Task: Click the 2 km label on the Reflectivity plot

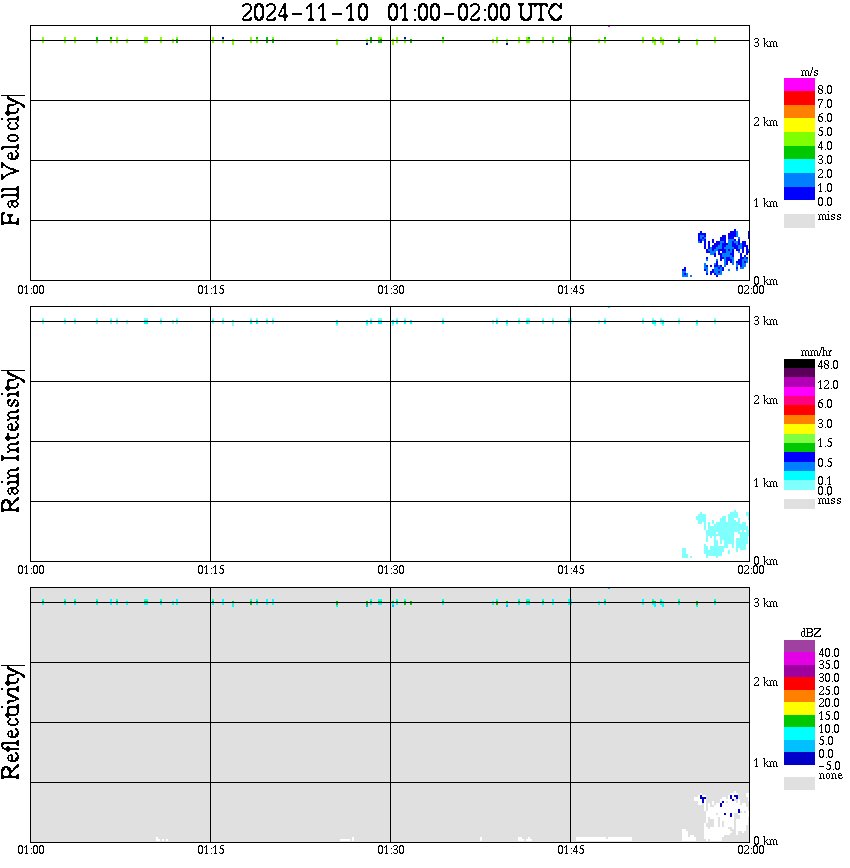Action: click(765, 681)
